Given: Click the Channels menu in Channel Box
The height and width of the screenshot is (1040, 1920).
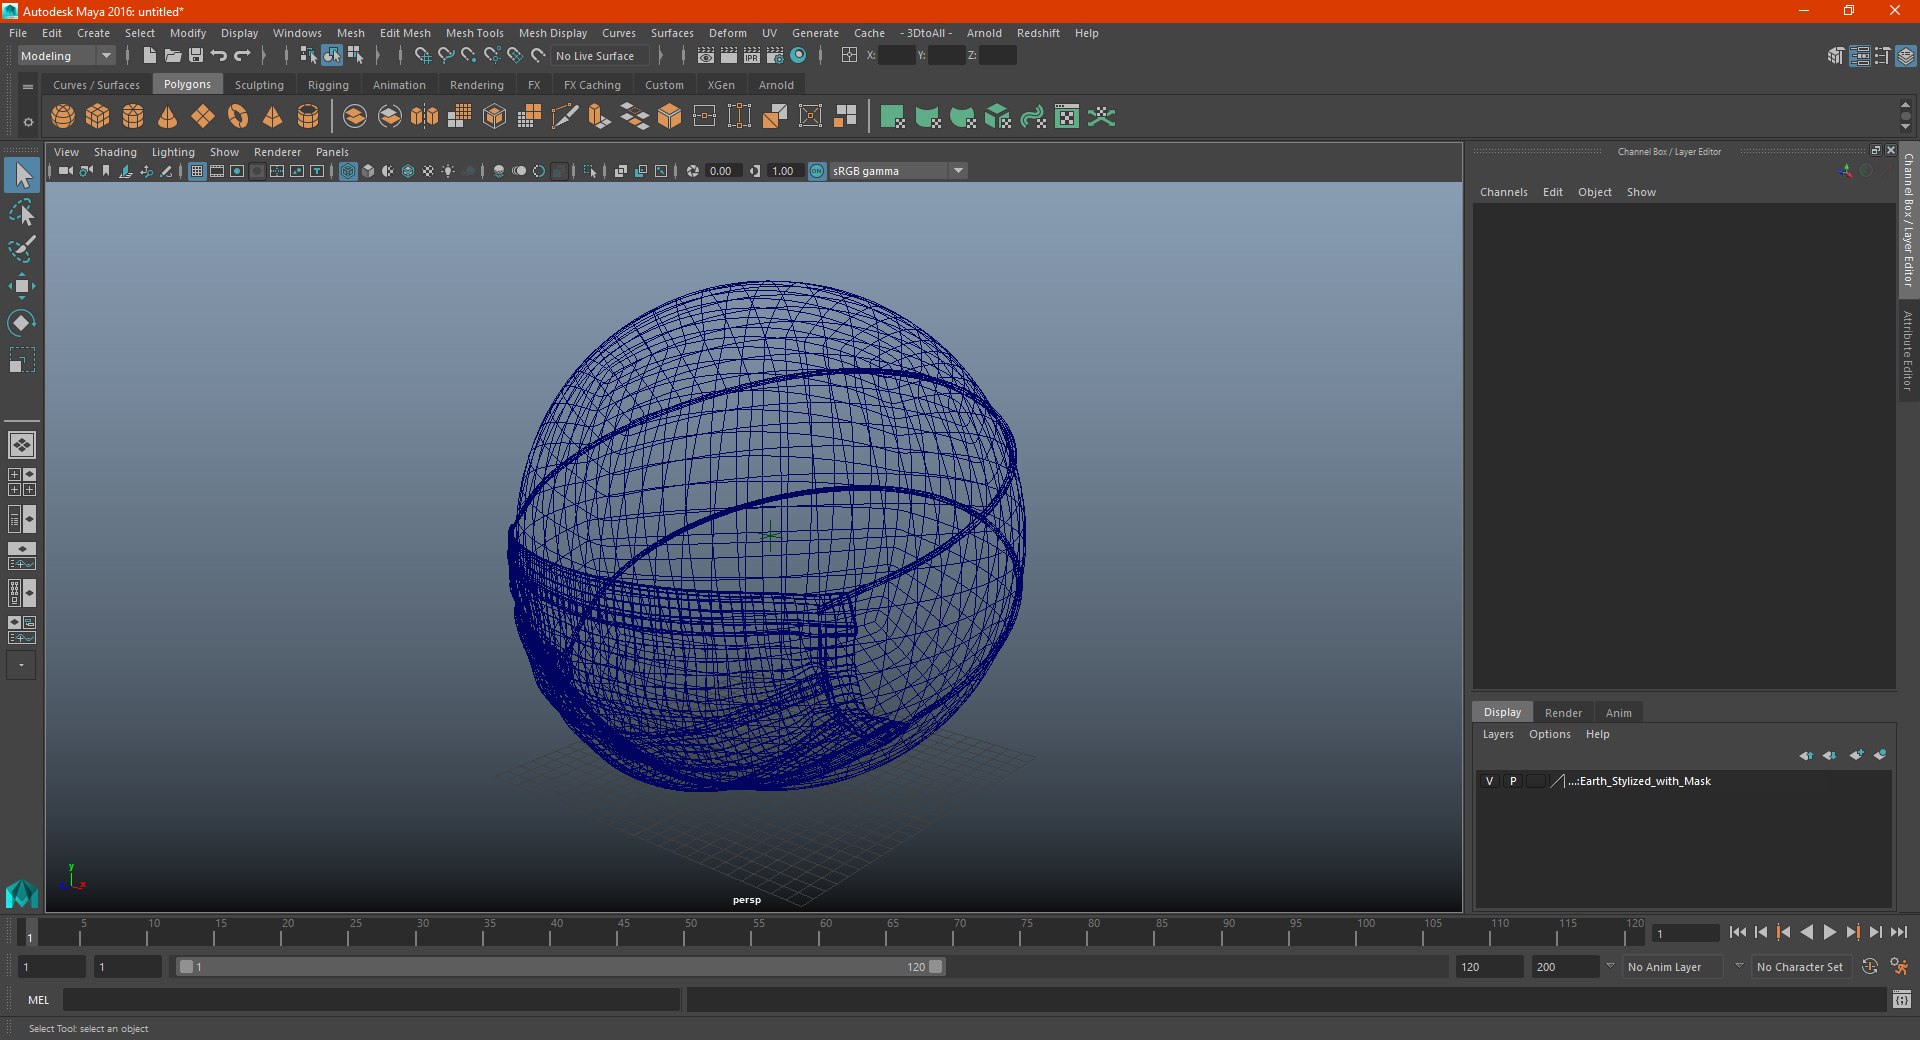Looking at the screenshot, I should 1503,192.
